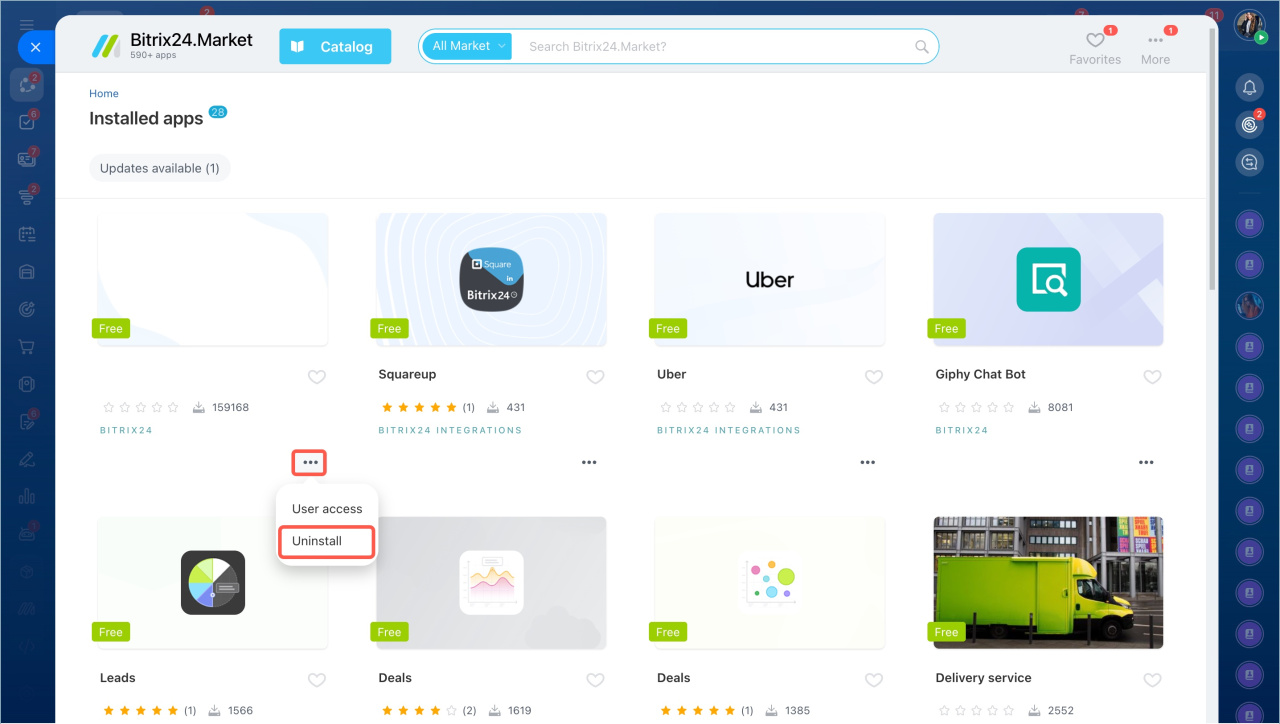
Task: Open shopping cart icon in left sidebar
Action: click(x=28, y=347)
